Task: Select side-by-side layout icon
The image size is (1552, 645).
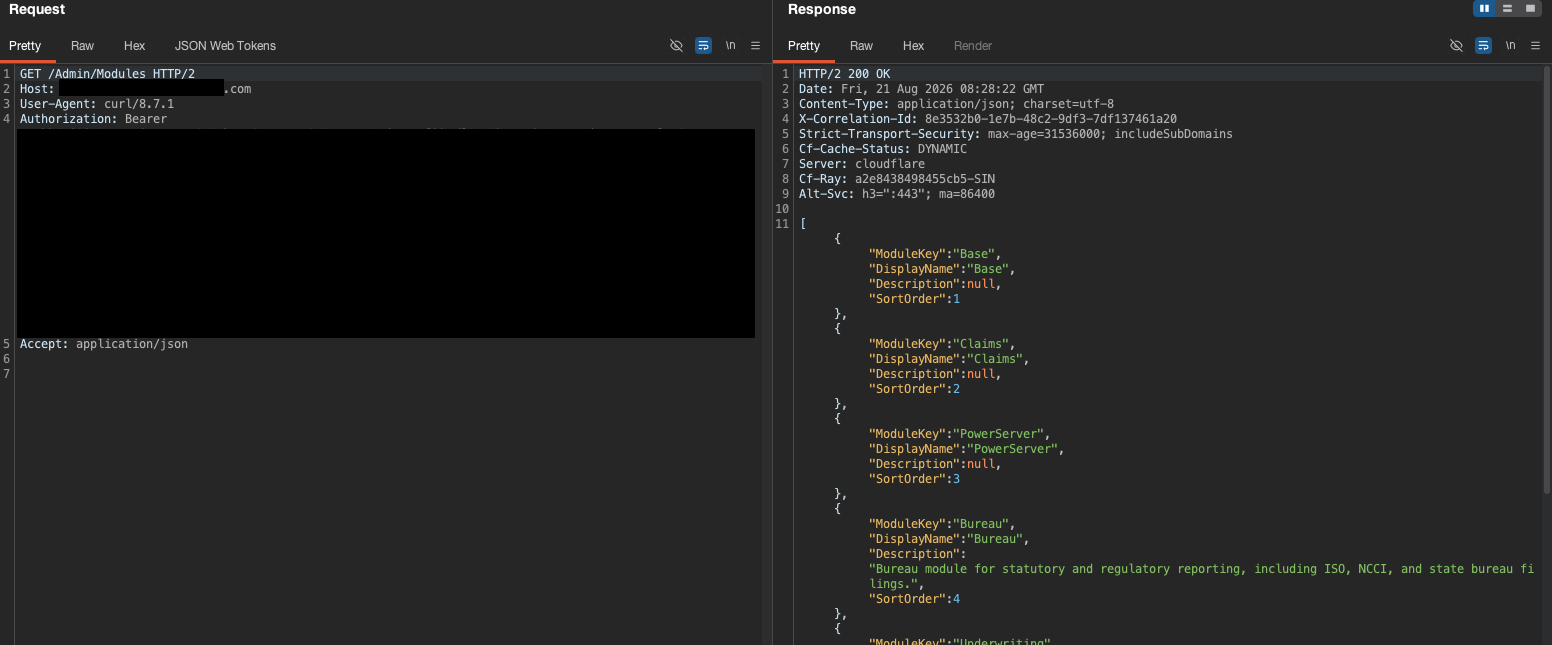Action: click(x=1484, y=8)
